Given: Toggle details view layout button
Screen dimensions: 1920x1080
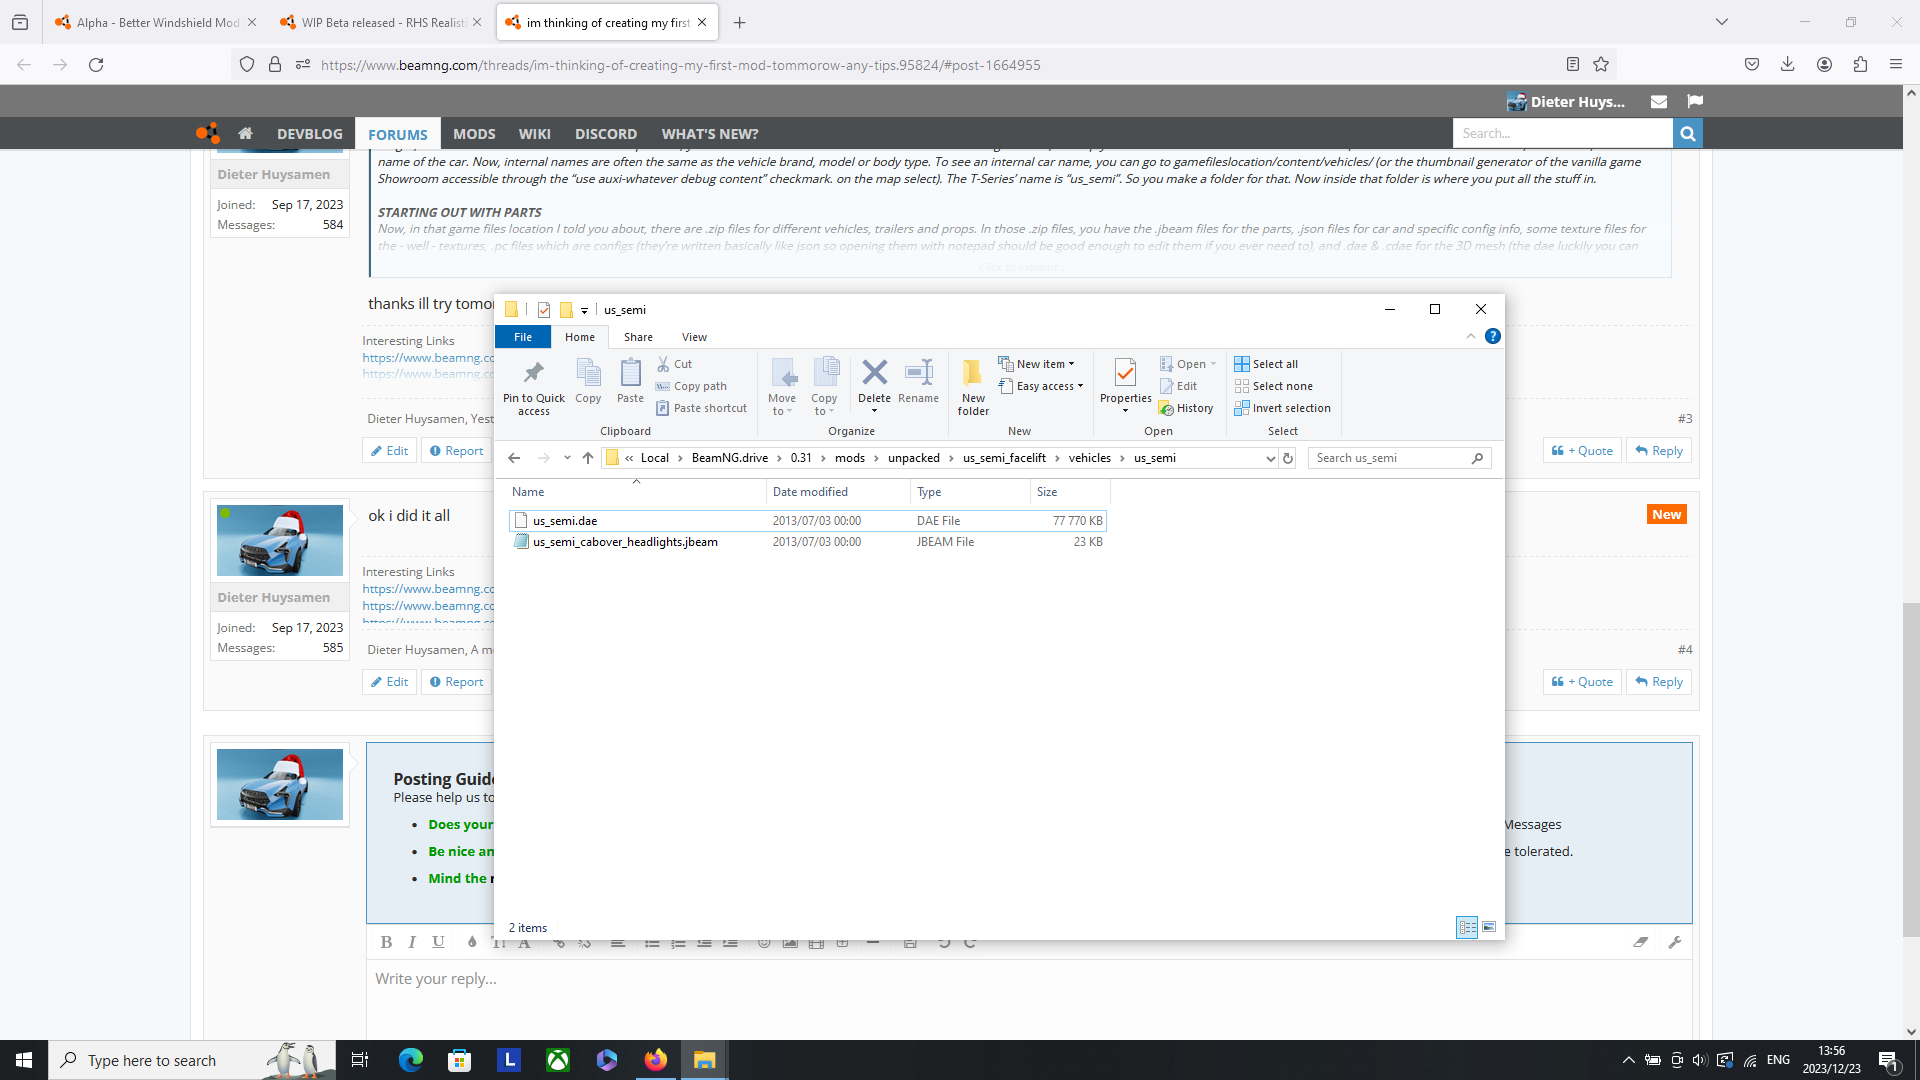Looking at the screenshot, I should click(x=1467, y=927).
